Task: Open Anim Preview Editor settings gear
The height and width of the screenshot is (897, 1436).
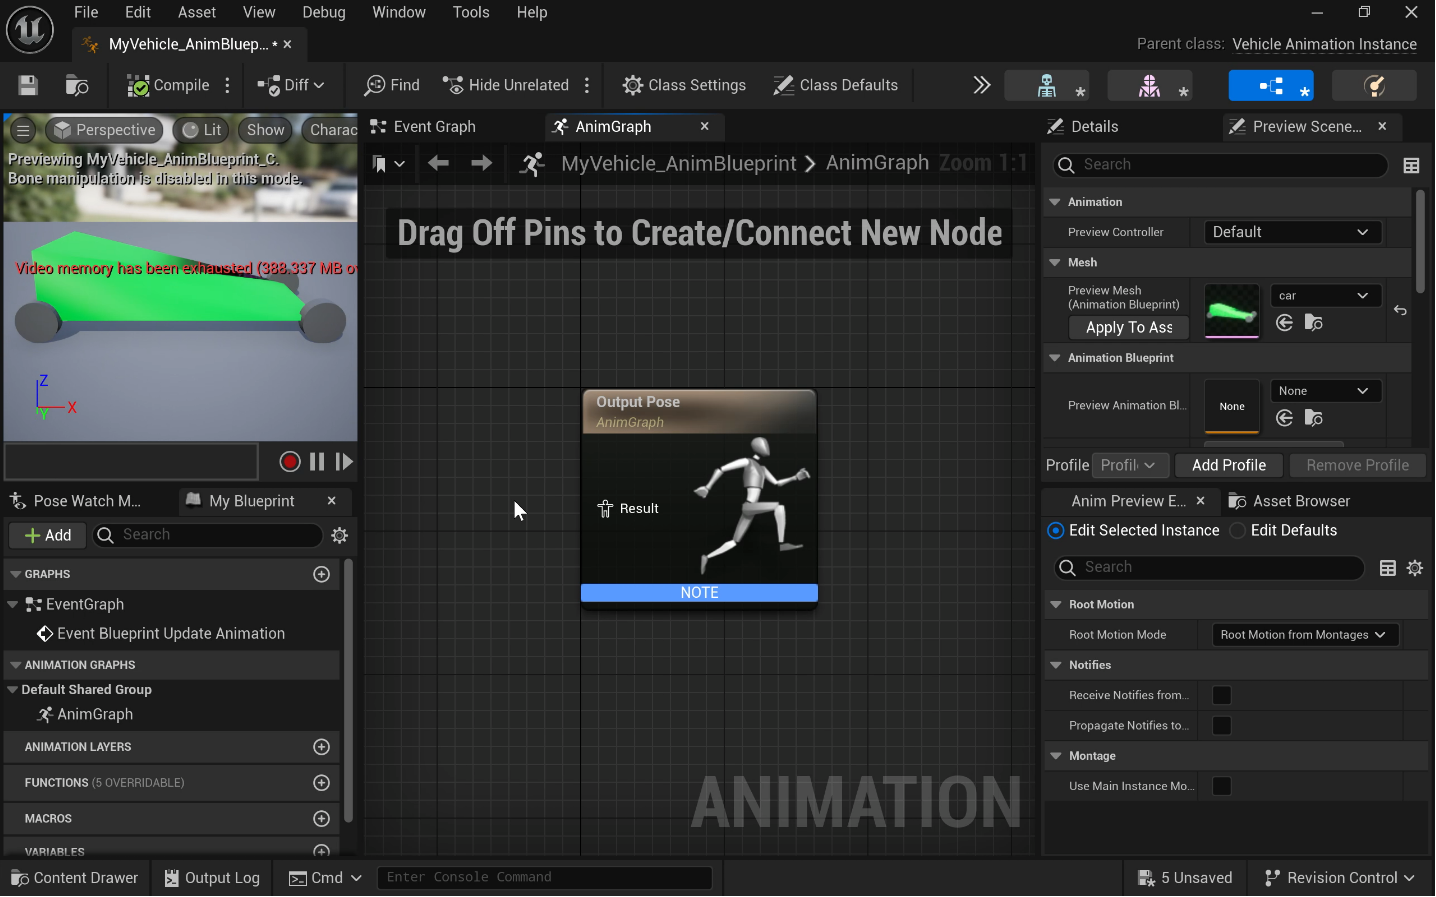Action: click(1415, 568)
